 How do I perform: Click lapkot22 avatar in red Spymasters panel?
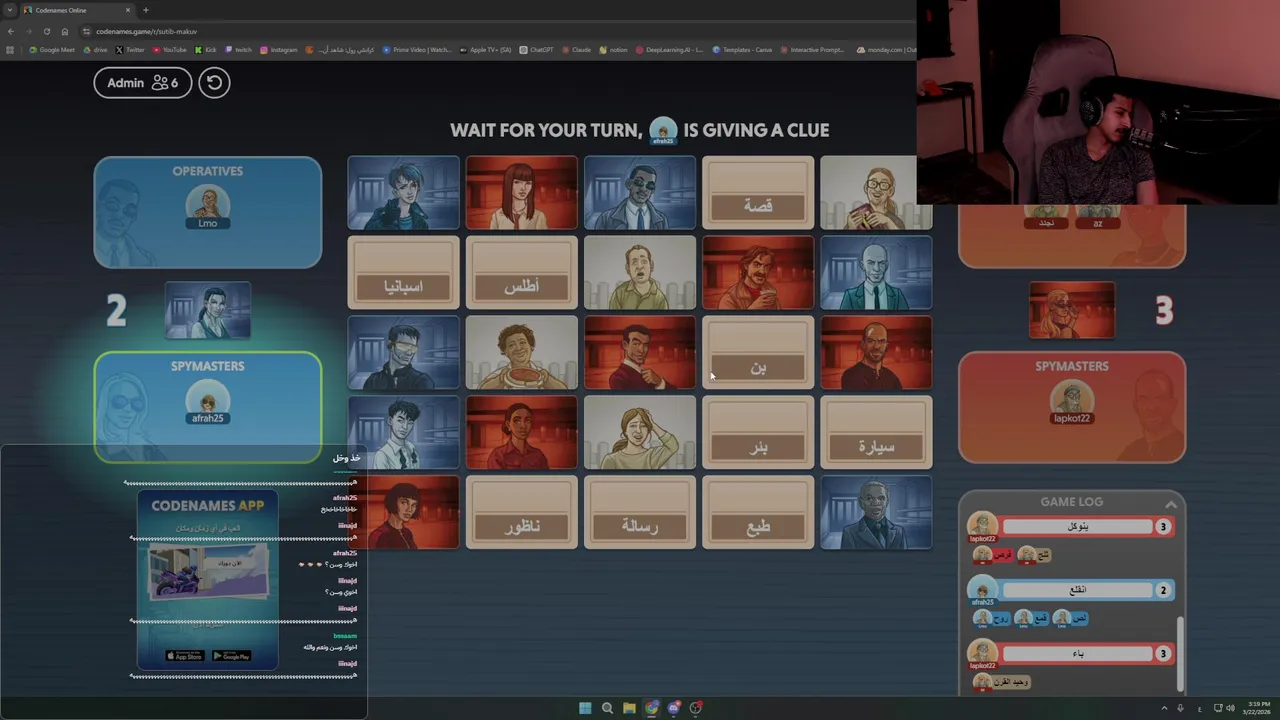point(1072,400)
